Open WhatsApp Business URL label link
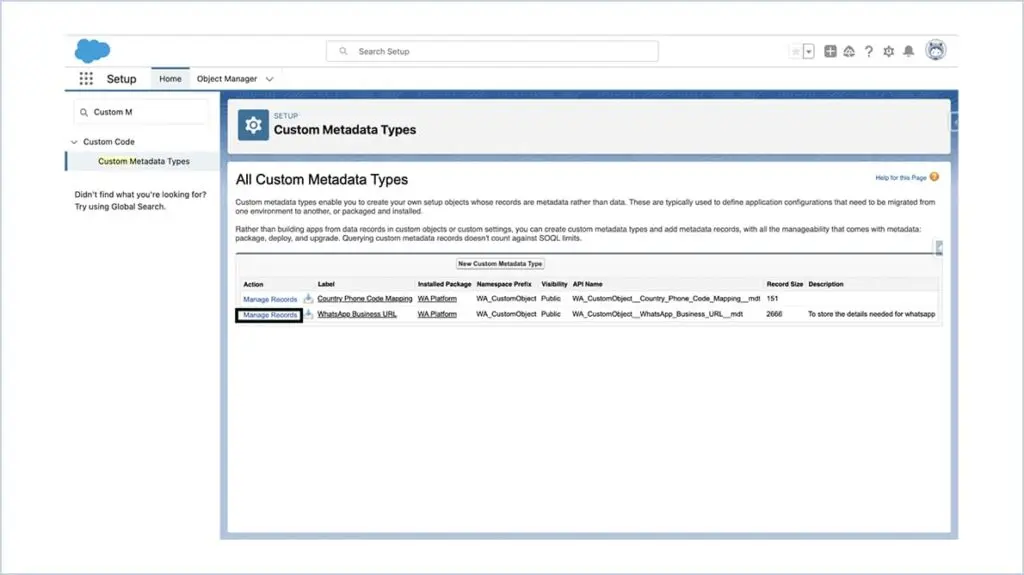The height and width of the screenshot is (575, 1024). click(x=357, y=314)
